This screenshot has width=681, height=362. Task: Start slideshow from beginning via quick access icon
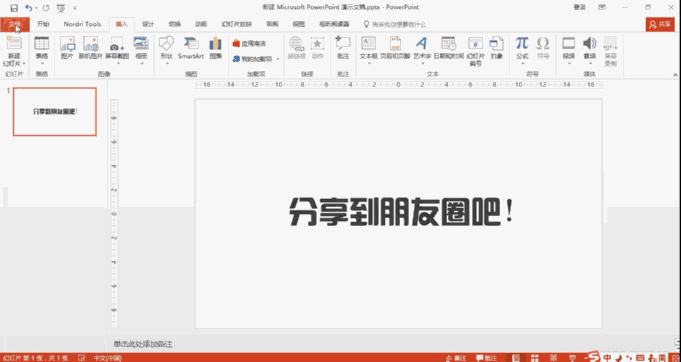(61, 8)
